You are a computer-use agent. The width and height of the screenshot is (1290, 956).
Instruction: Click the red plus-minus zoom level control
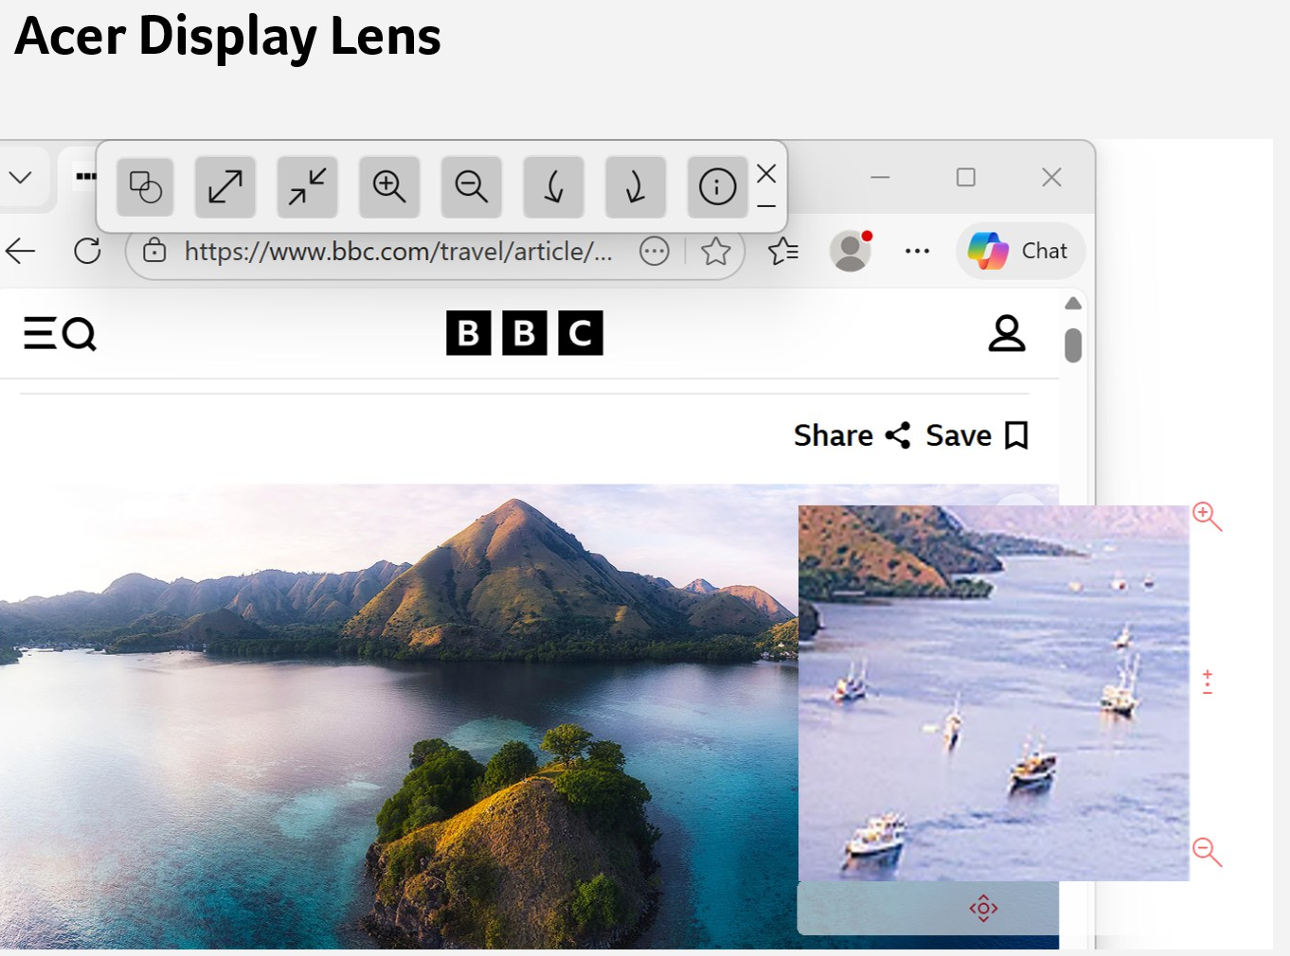(x=1207, y=682)
